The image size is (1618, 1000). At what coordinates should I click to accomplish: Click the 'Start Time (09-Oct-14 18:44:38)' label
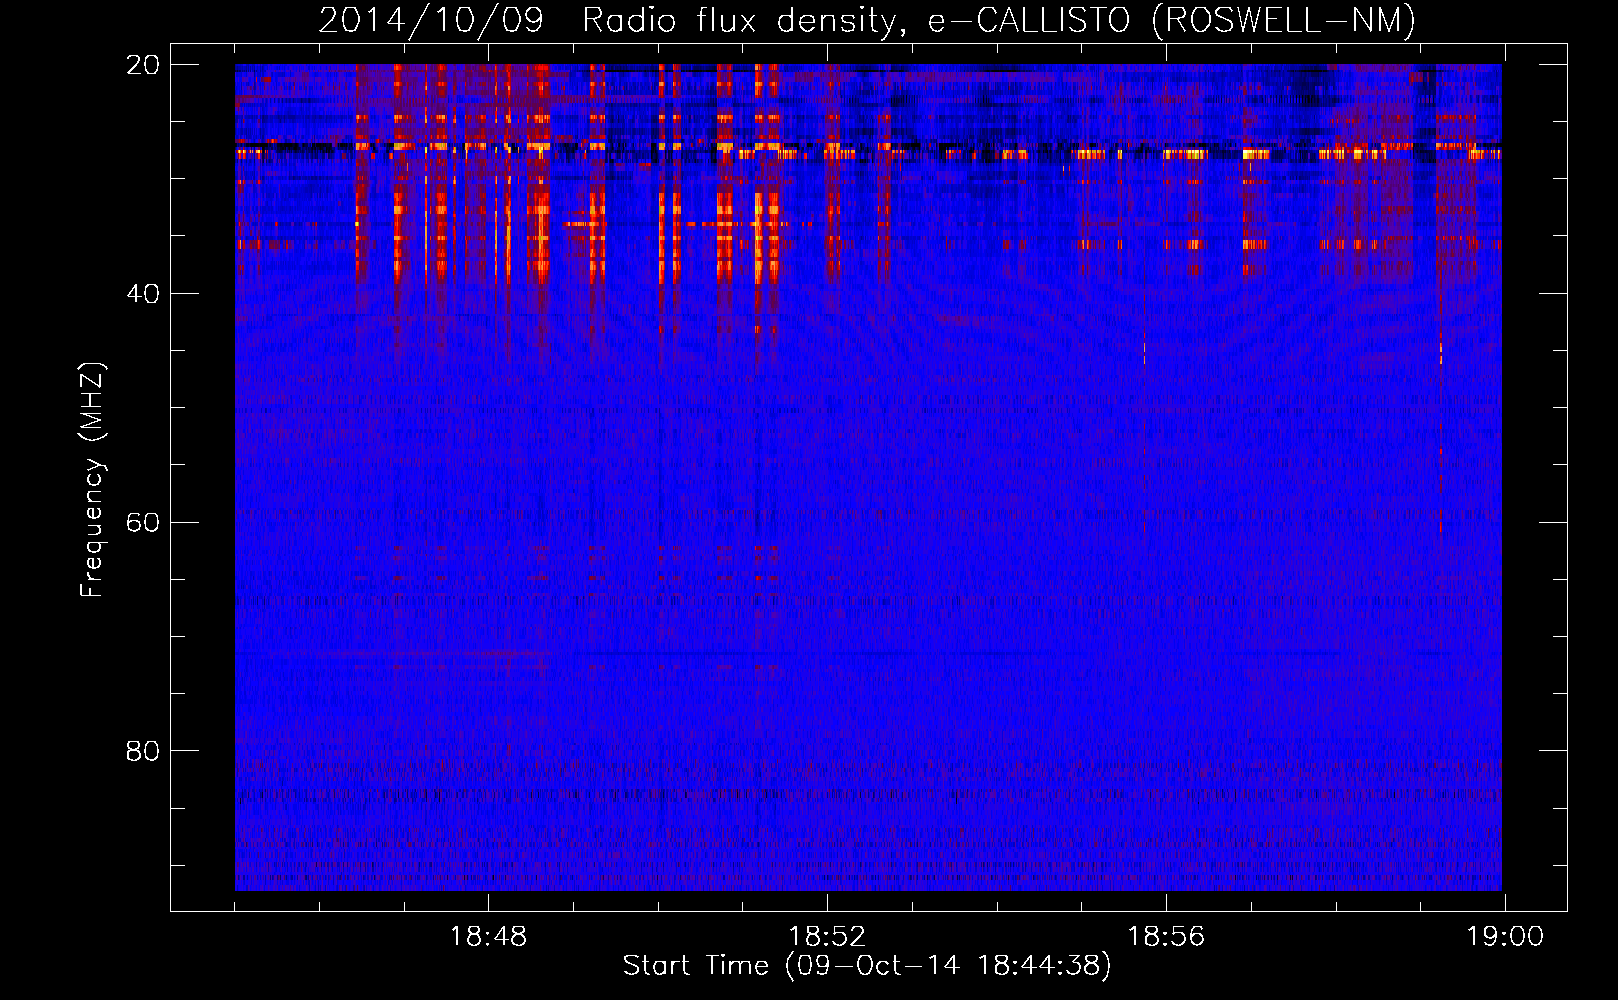tap(867, 966)
